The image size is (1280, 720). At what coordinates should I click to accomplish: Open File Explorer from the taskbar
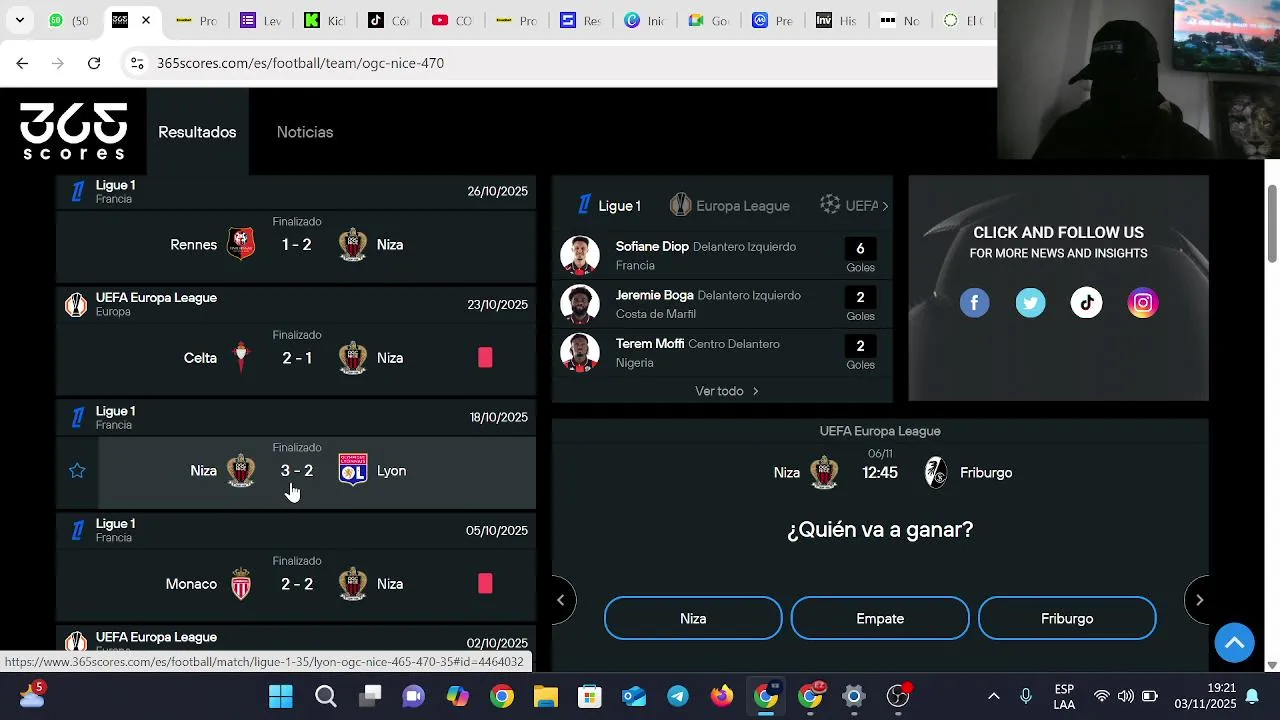pyautogui.click(x=546, y=696)
